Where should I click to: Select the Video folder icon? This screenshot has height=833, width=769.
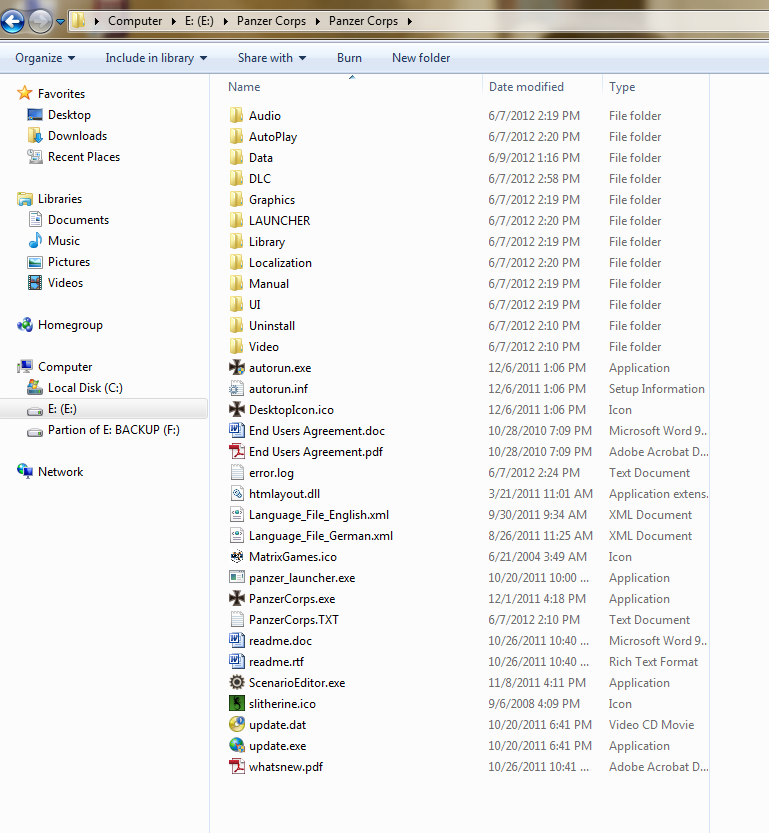tap(236, 346)
